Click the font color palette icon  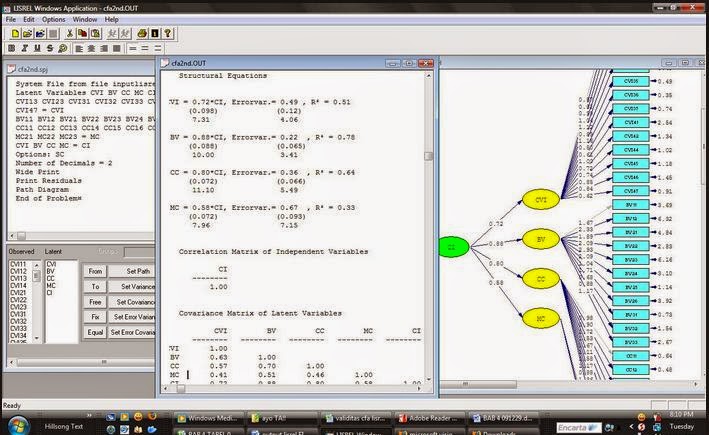63,48
